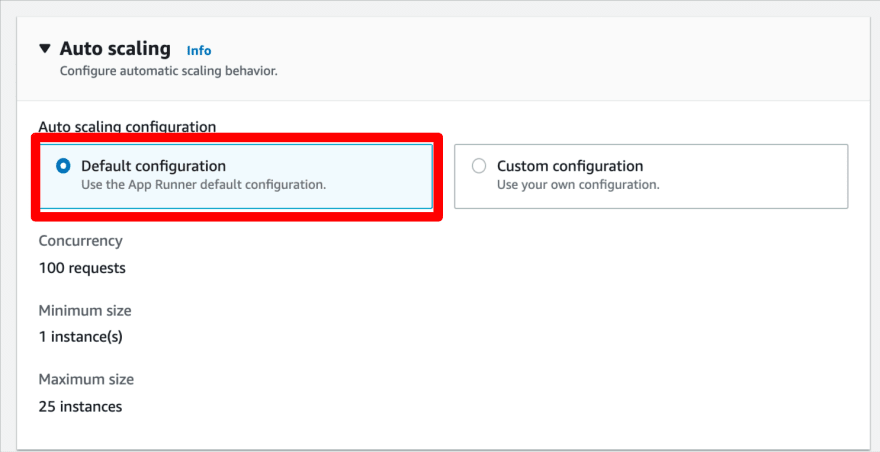The width and height of the screenshot is (880, 452).
Task: Select the Default configuration radio button
Action: pos(63,166)
